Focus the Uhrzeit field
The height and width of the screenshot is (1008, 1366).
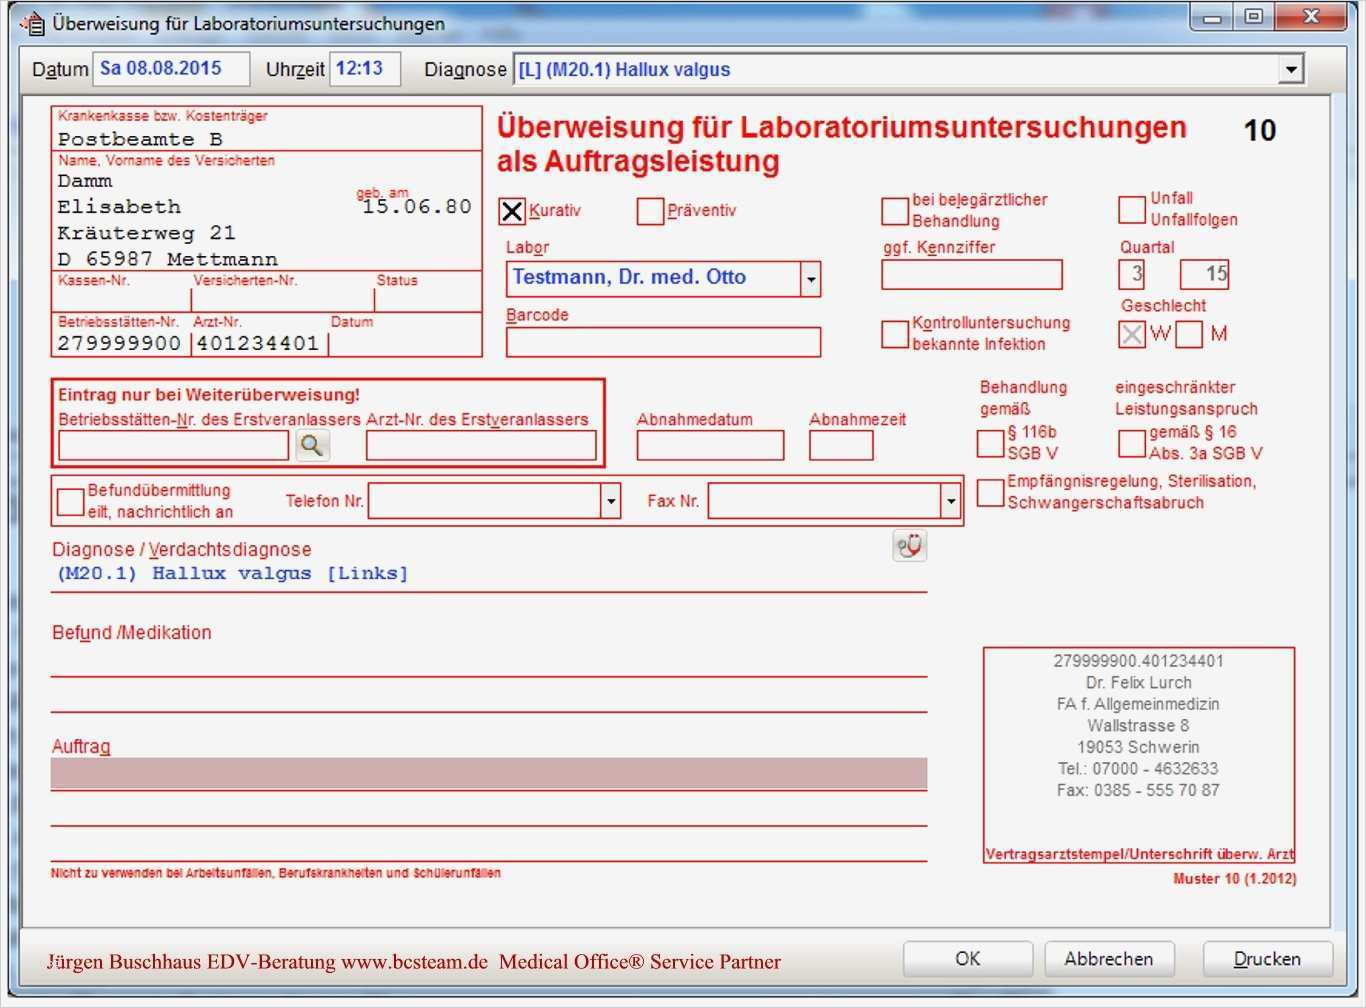(365, 69)
